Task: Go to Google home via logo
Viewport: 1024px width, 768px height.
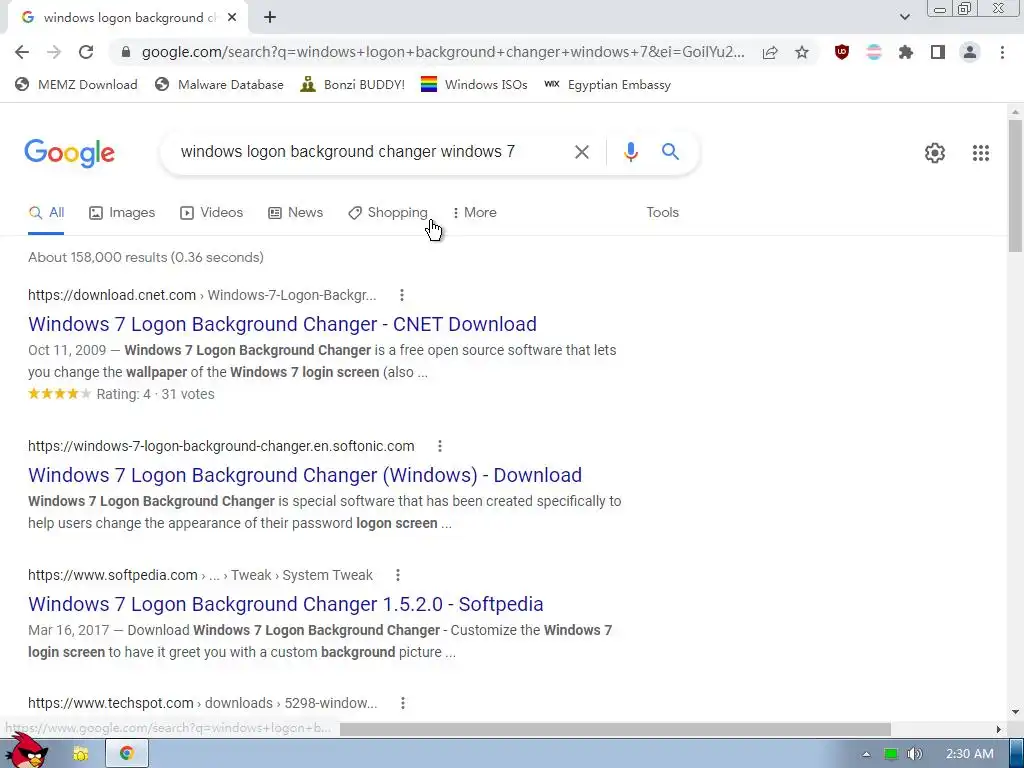Action: click(69, 153)
